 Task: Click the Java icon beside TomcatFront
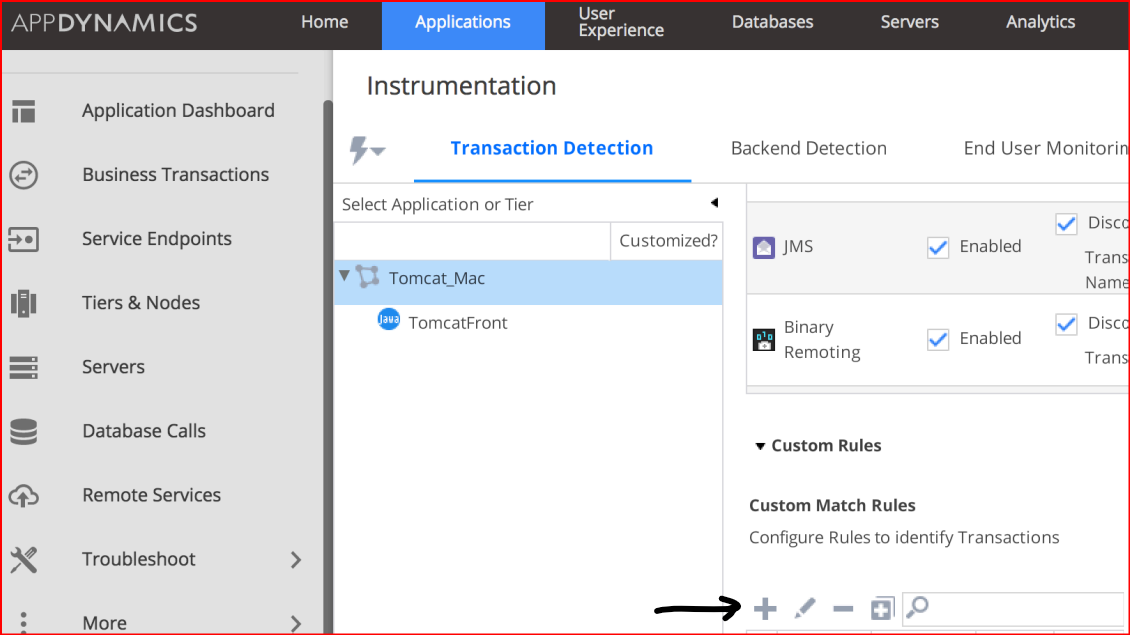tap(388, 319)
